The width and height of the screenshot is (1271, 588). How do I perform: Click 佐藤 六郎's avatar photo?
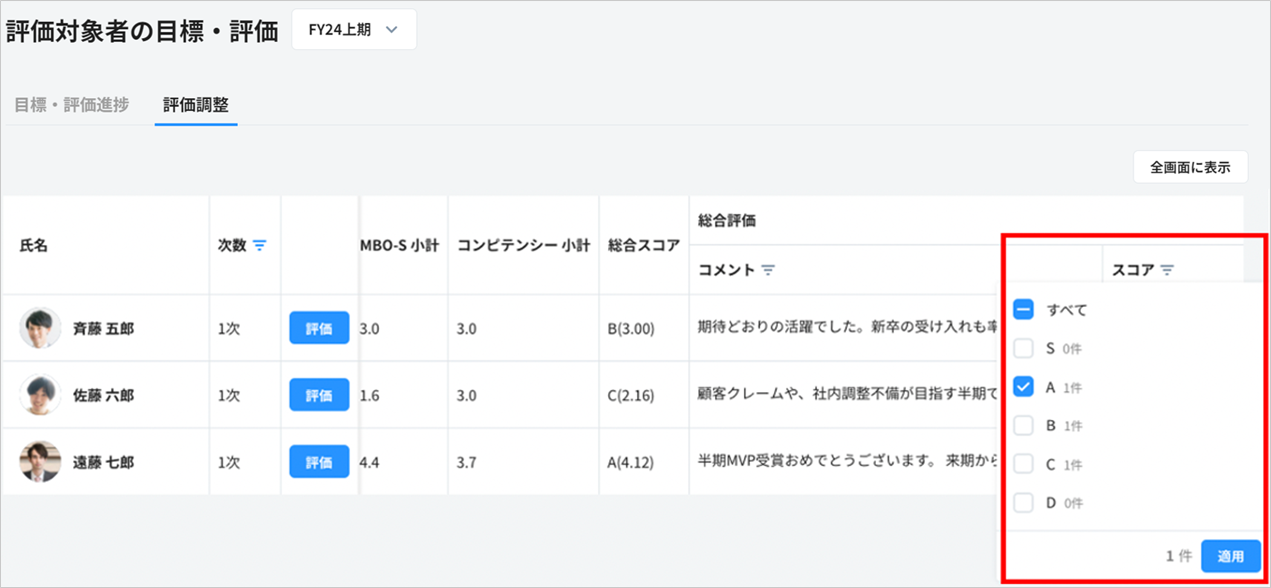[x=40, y=395]
